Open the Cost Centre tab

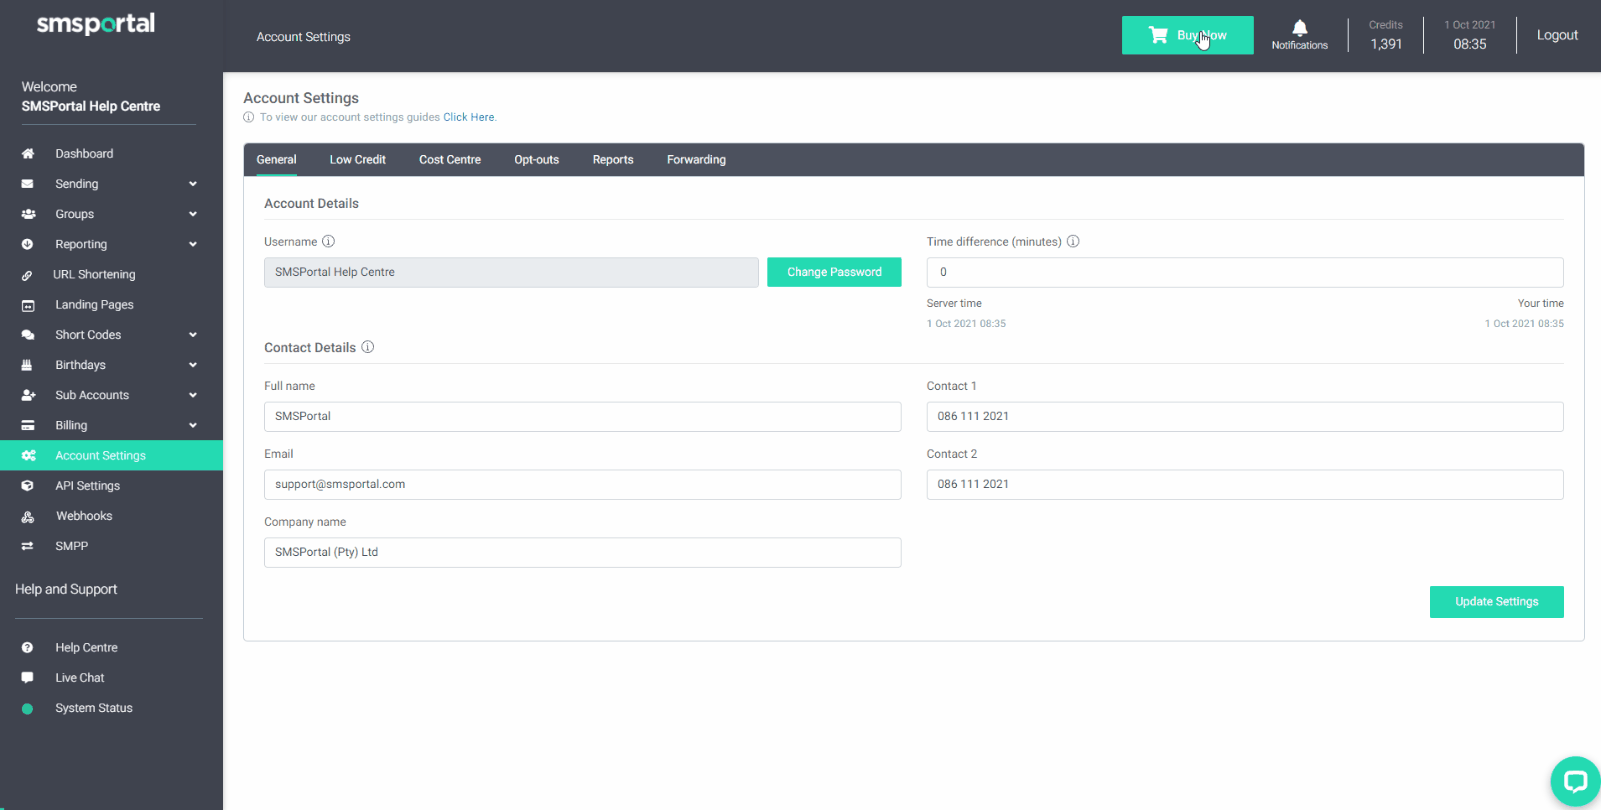click(x=450, y=160)
